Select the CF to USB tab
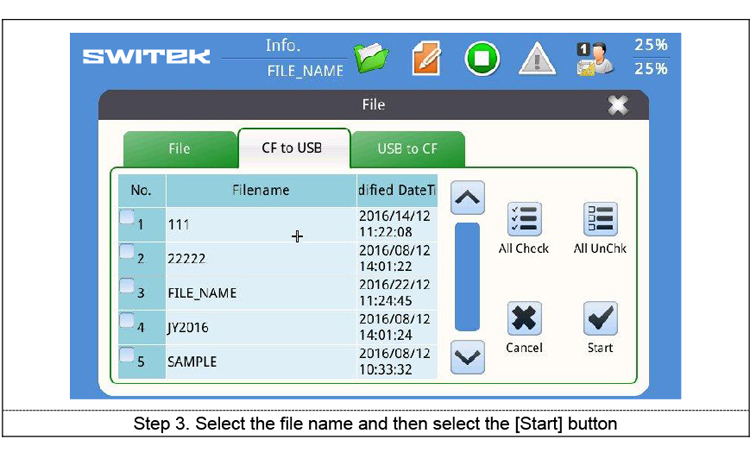Image resolution: width=750 pixels, height=465 pixels. [x=294, y=148]
